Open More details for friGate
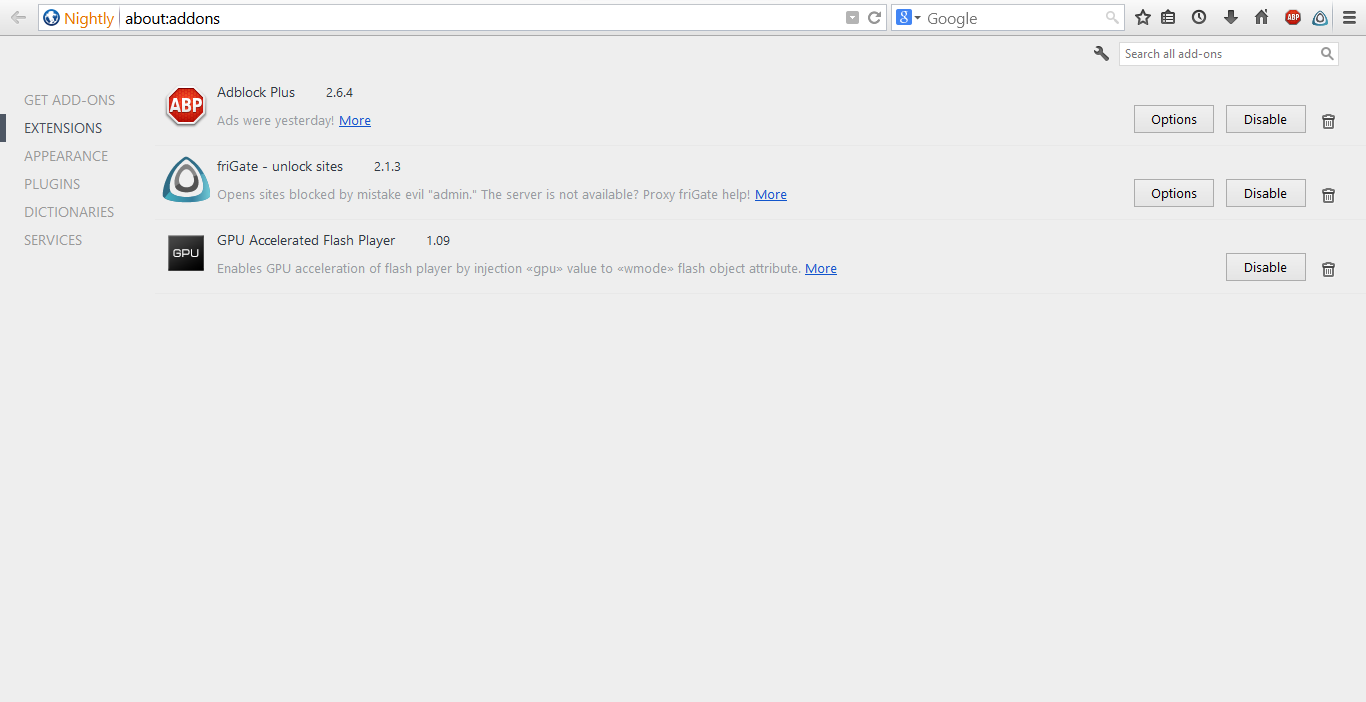 771,194
